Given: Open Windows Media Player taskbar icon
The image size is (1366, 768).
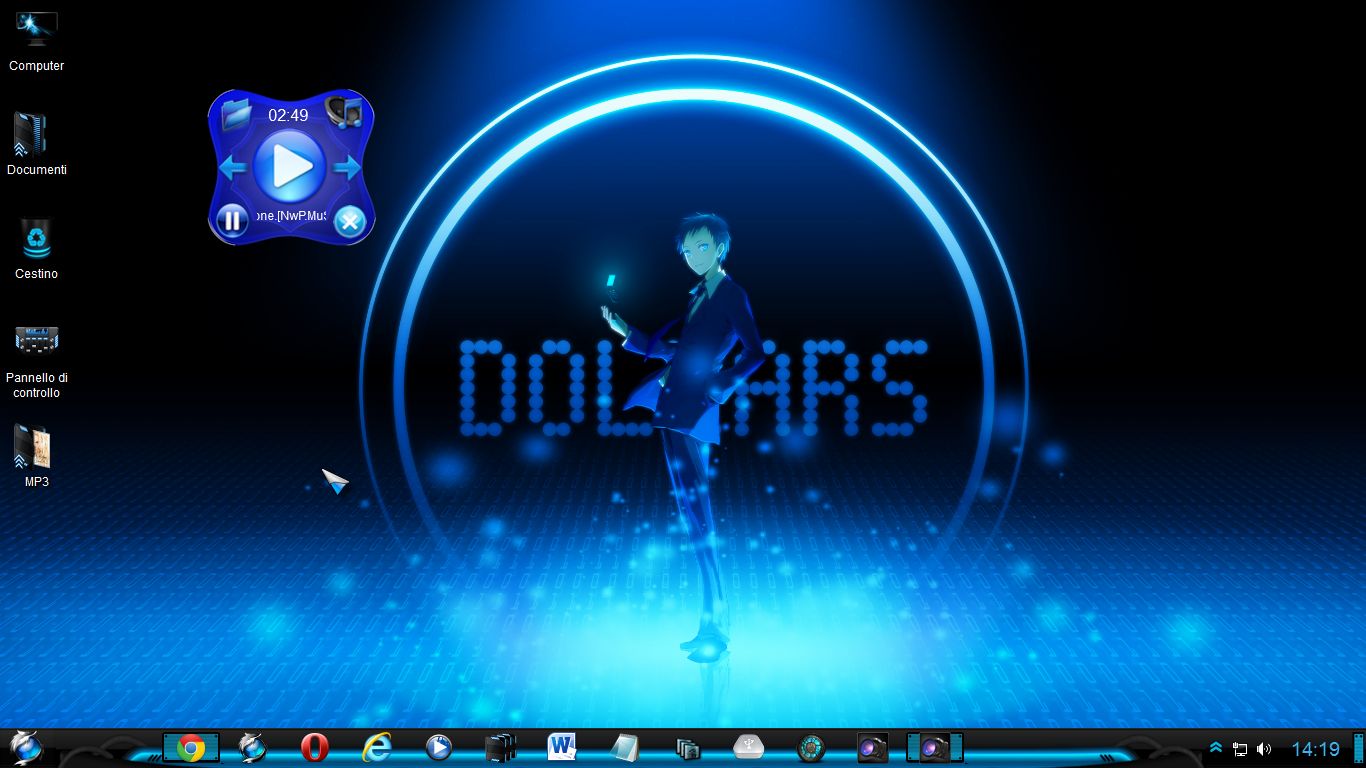Looking at the screenshot, I should tap(438, 747).
